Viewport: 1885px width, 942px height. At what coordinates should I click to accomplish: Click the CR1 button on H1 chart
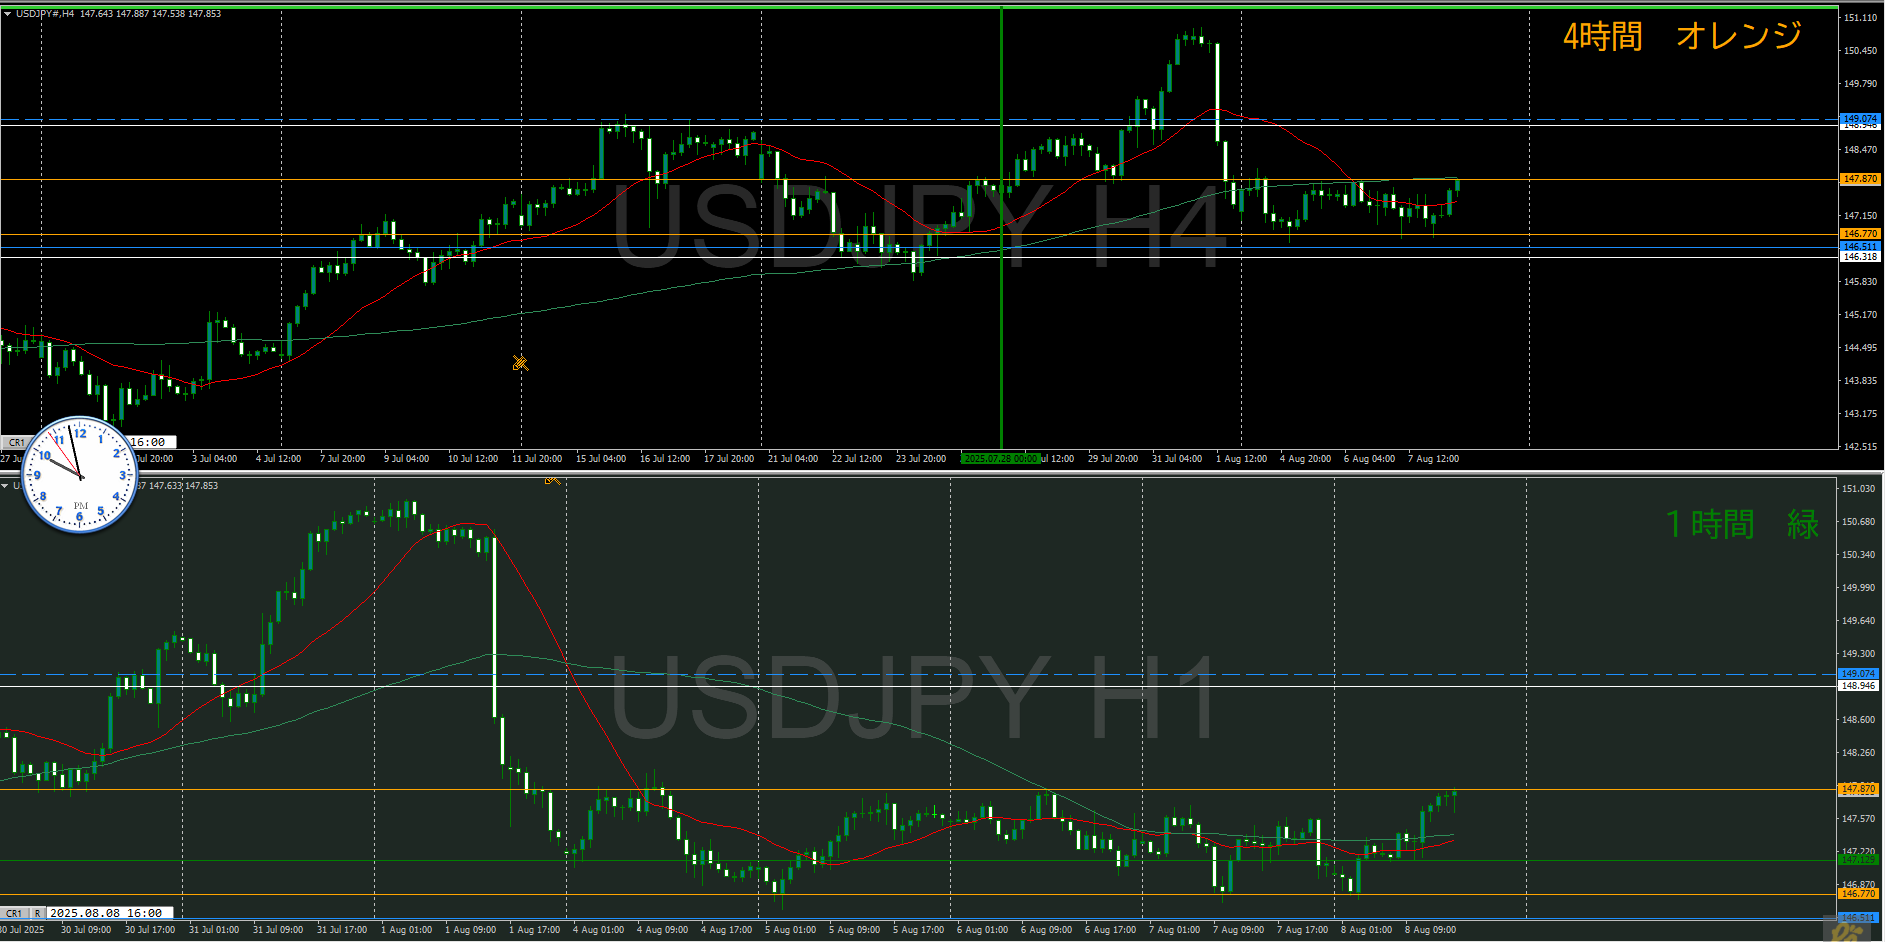point(14,913)
